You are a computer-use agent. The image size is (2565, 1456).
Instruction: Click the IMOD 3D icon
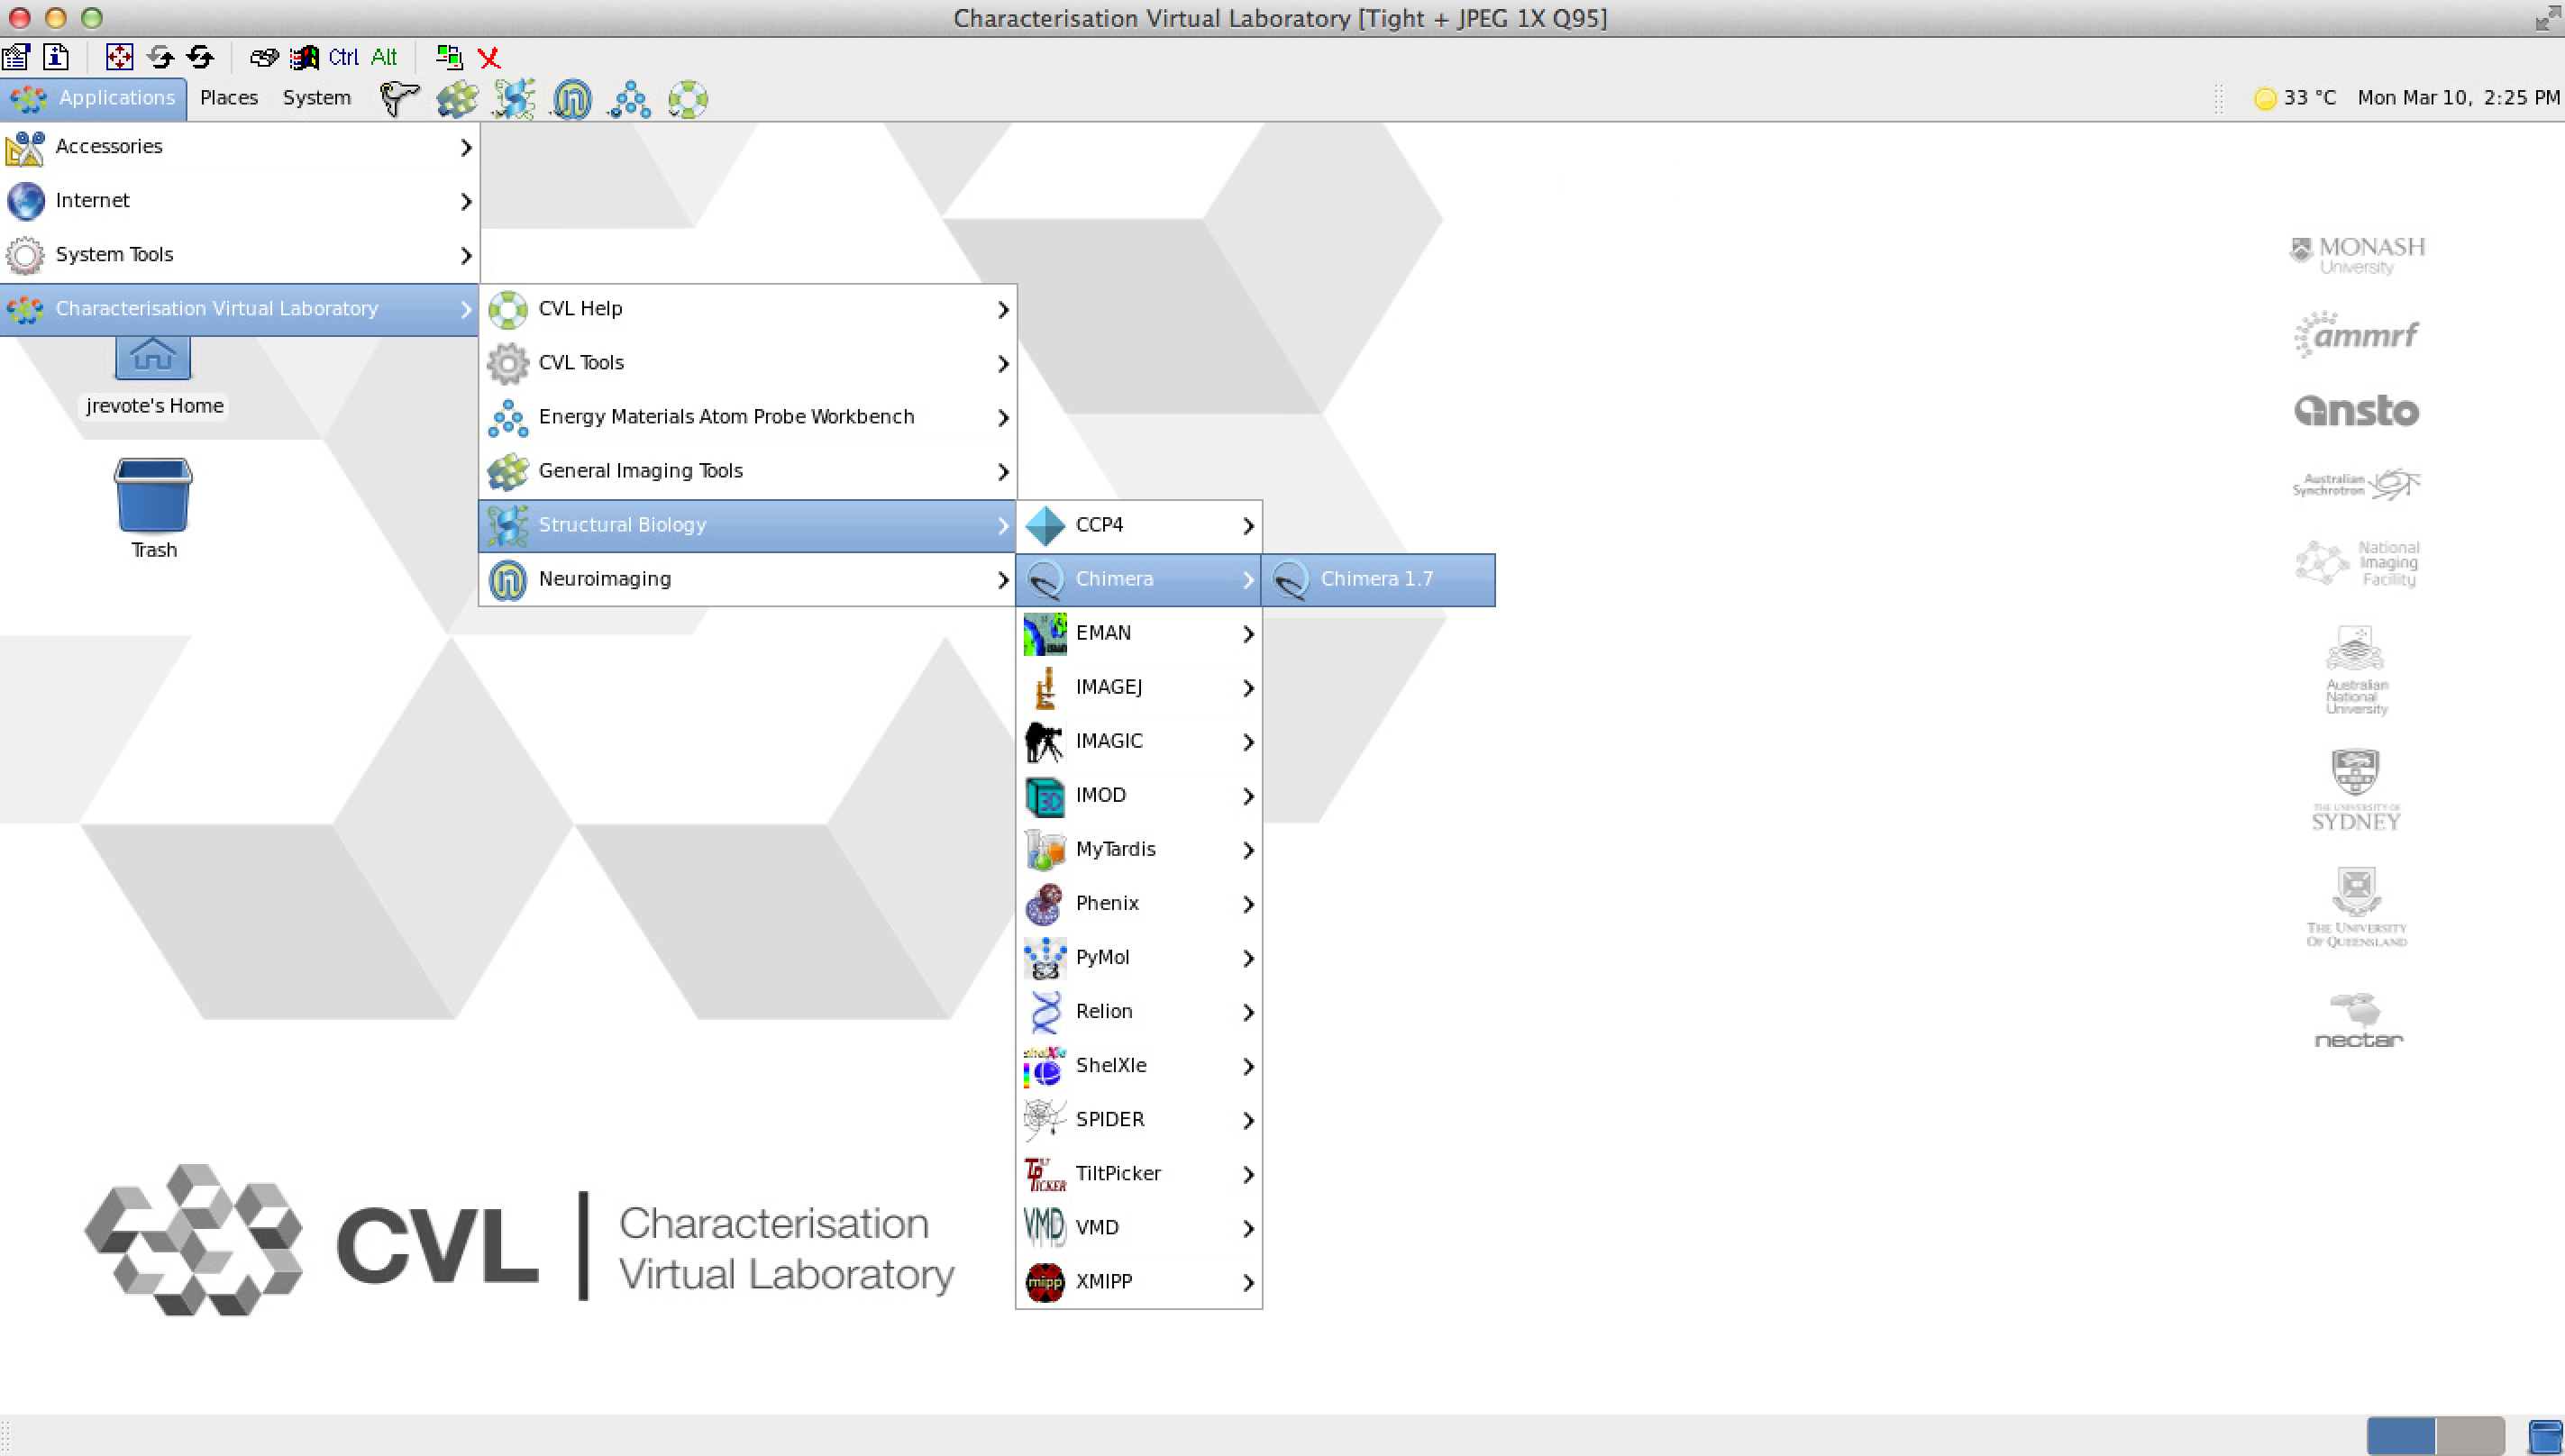pos(1045,797)
